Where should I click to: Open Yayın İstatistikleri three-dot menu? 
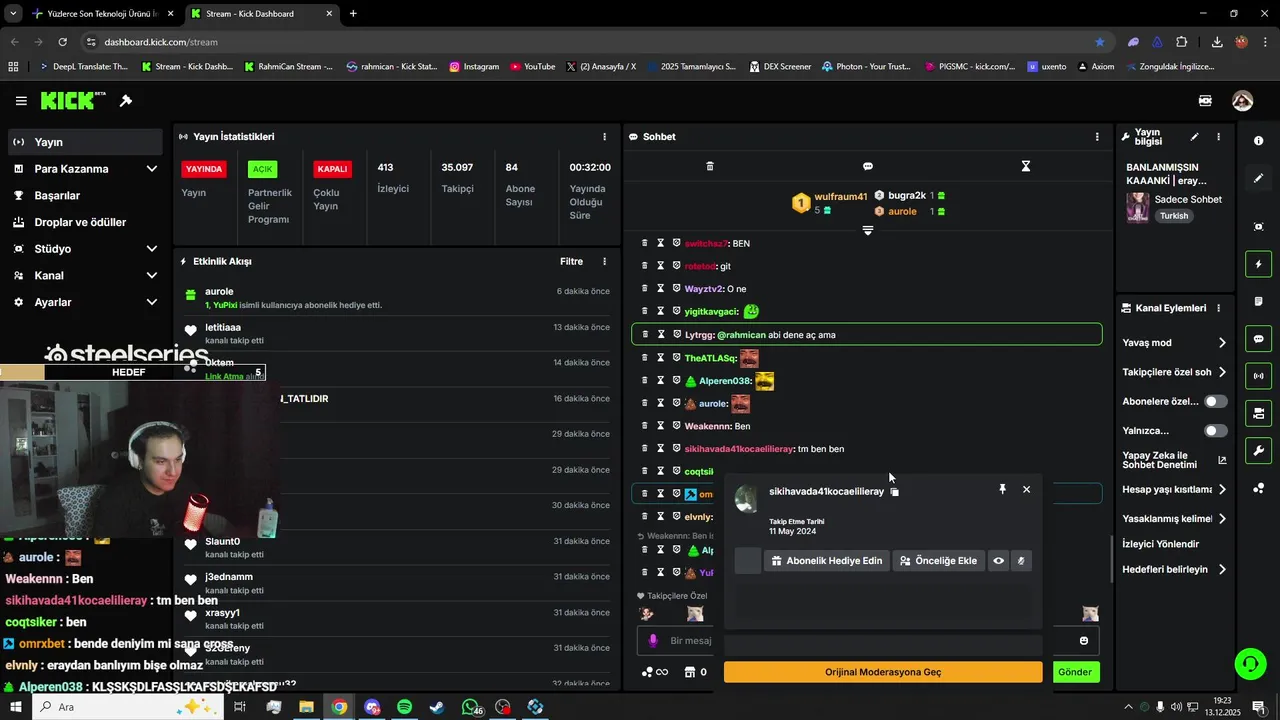[604, 137]
